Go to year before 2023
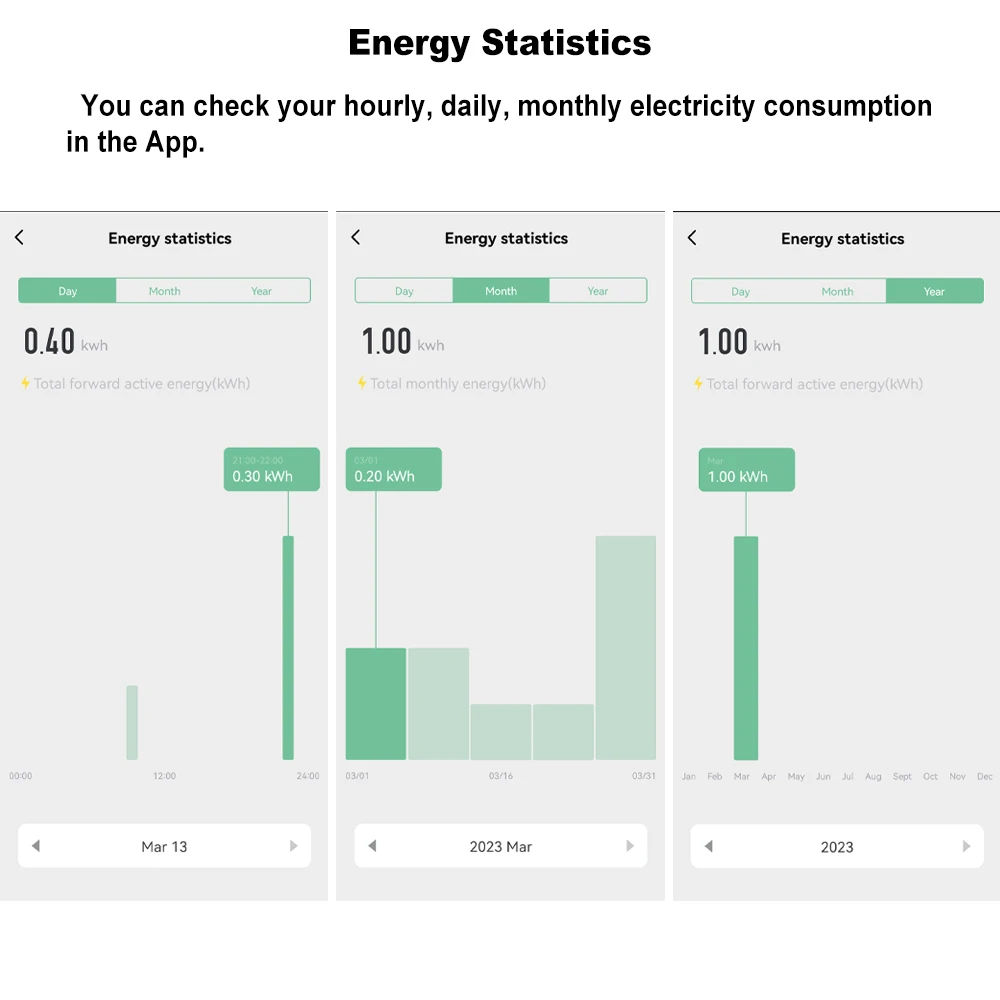This screenshot has width=1000, height=1000. click(709, 846)
